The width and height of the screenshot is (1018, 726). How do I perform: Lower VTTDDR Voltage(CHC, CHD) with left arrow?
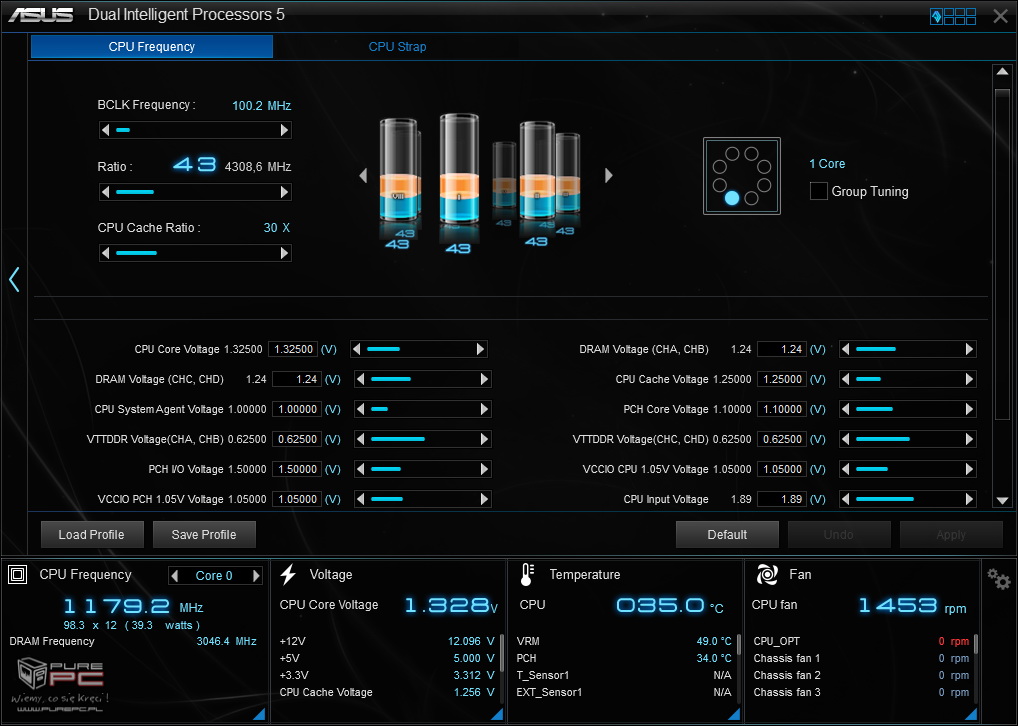pyautogui.click(x=845, y=439)
